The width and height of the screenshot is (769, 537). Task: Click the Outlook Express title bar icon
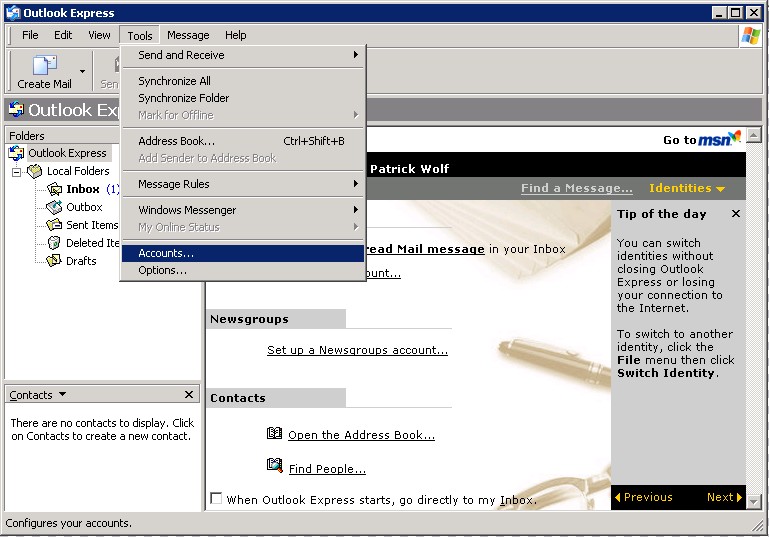click(x=13, y=13)
